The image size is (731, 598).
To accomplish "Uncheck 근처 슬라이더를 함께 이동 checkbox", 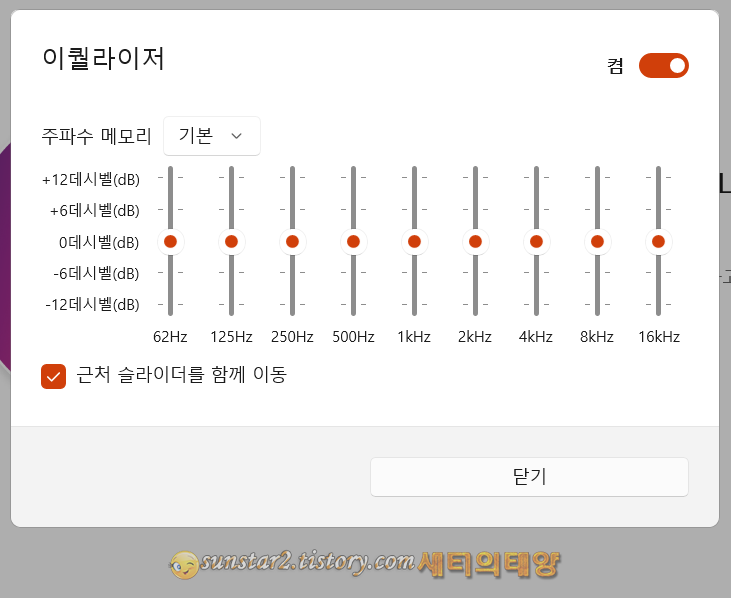I will [54, 376].
